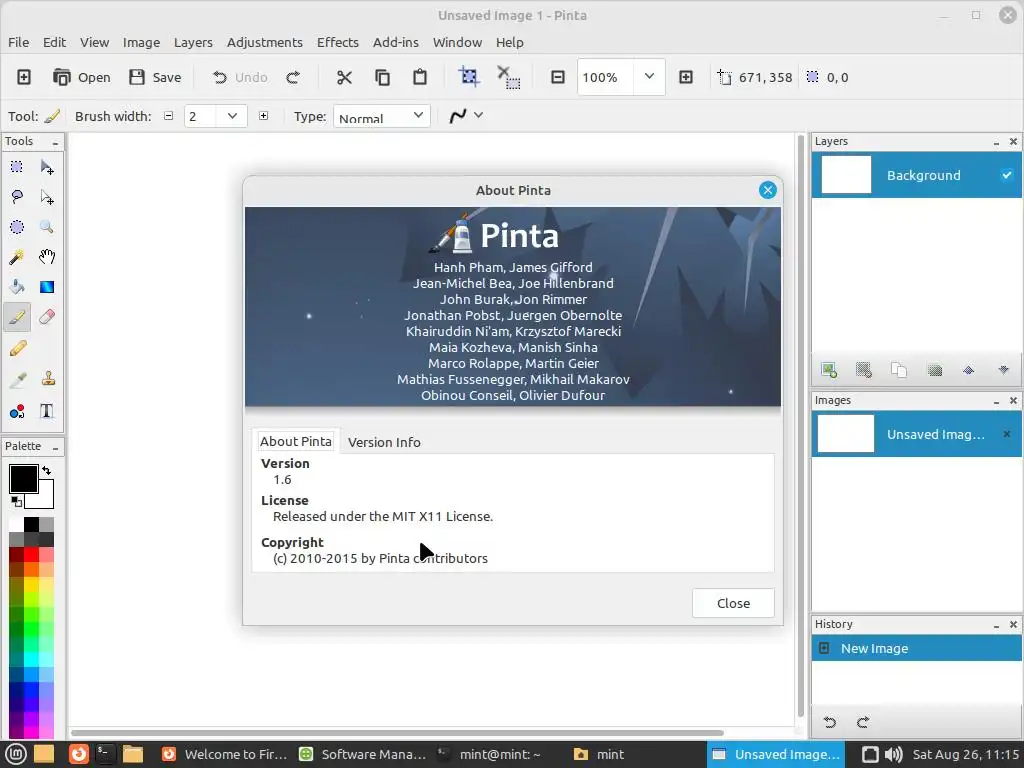The image size is (1024, 768).
Task: Click the New Image history entry
Action: click(x=917, y=648)
